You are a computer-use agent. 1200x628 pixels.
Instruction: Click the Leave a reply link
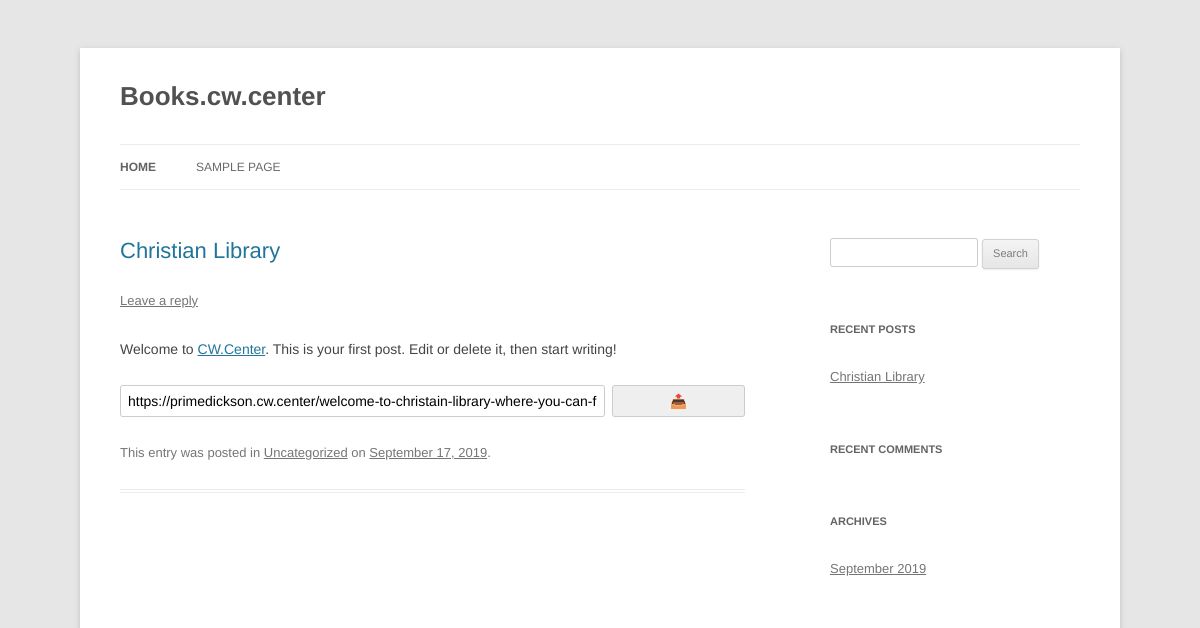coord(159,301)
